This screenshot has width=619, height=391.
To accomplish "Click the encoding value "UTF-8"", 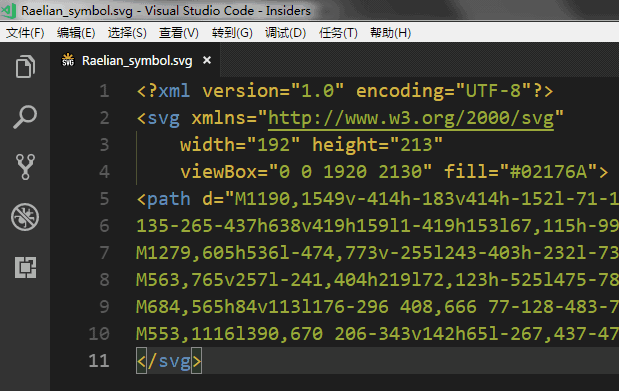I will [x=493, y=91].
